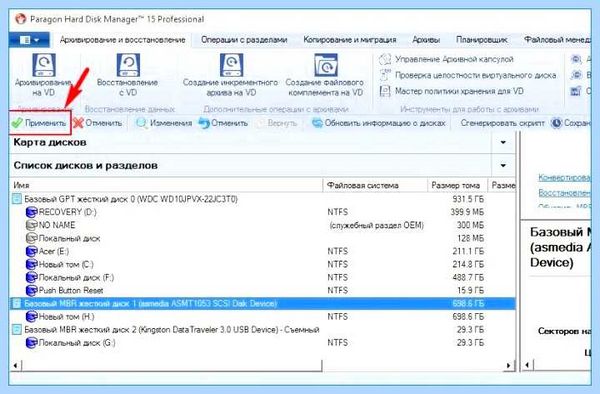Collapse the GPT disk 0 tree node
This screenshot has width=600, height=394.
click(x=16, y=199)
